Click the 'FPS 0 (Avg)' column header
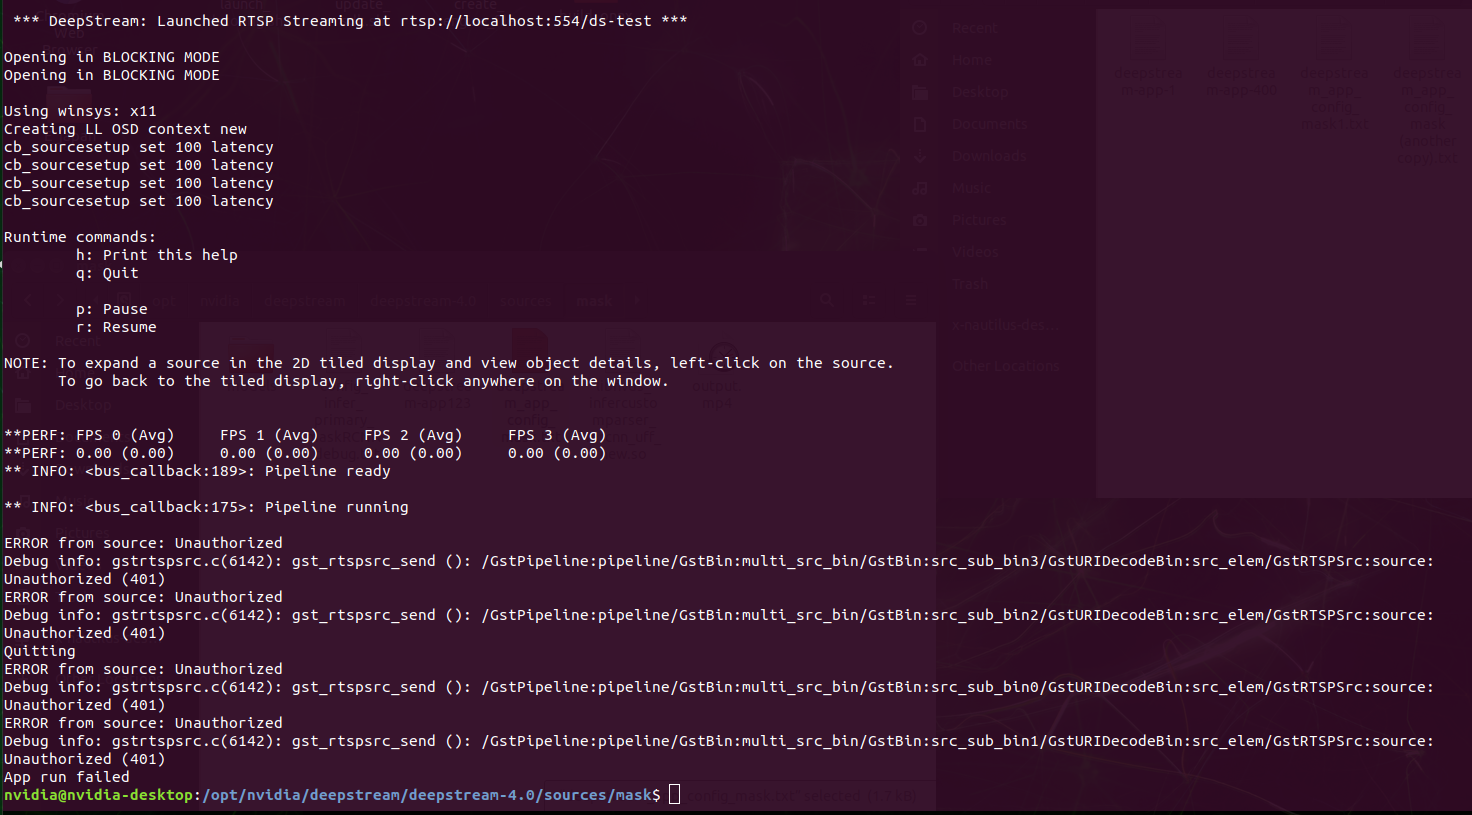This screenshot has width=1472, height=815. (125, 435)
